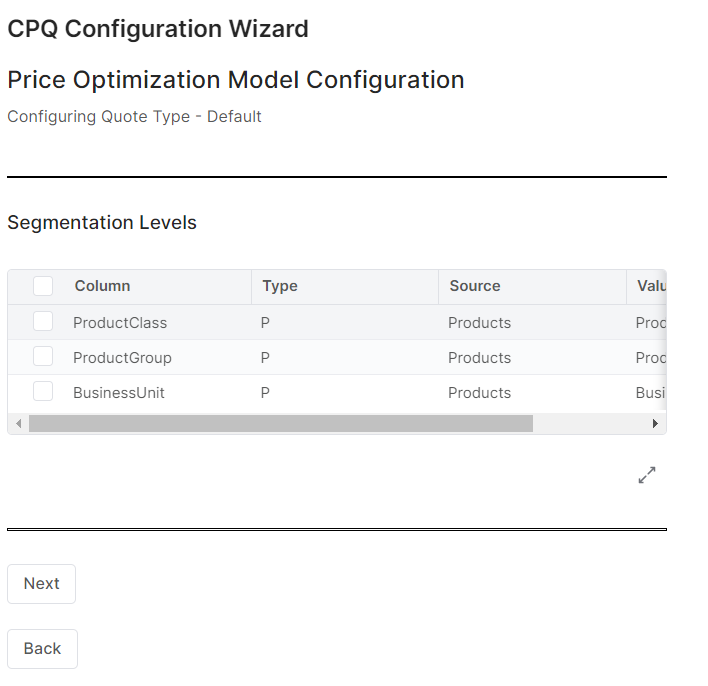
Task: Click the expand table fullscreen icon
Action: click(647, 476)
